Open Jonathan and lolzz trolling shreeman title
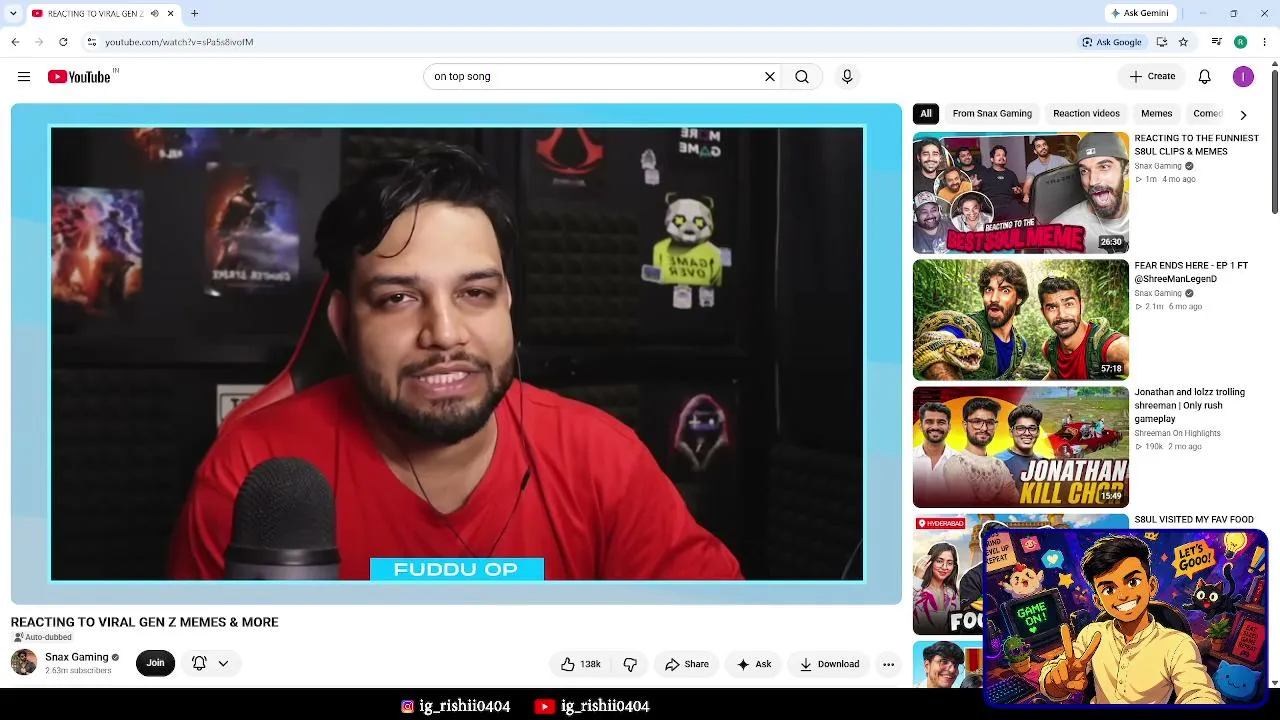This screenshot has width=1280, height=720. [1190, 405]
